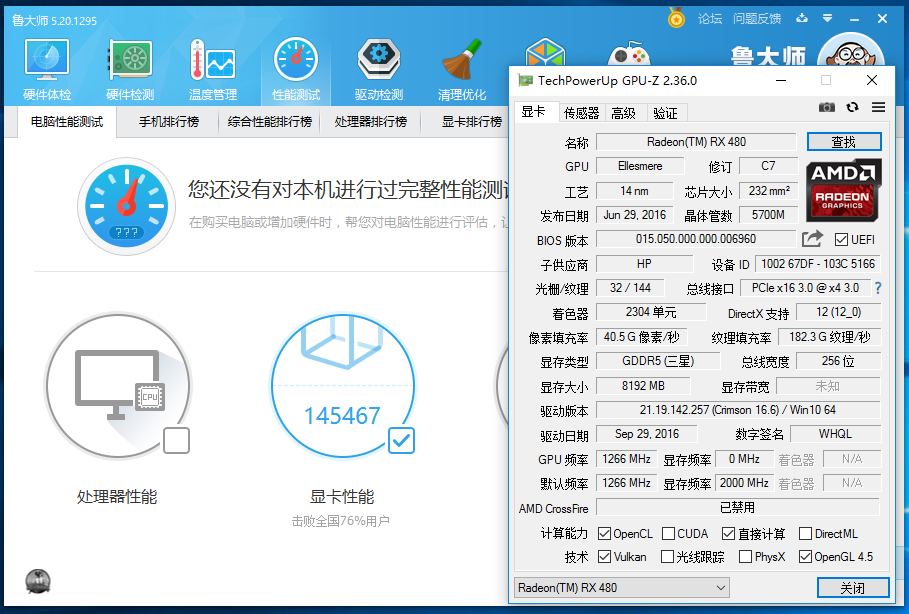Expand the Radeon(TM) RX 480 GPU dropdown

click(621, 587)
